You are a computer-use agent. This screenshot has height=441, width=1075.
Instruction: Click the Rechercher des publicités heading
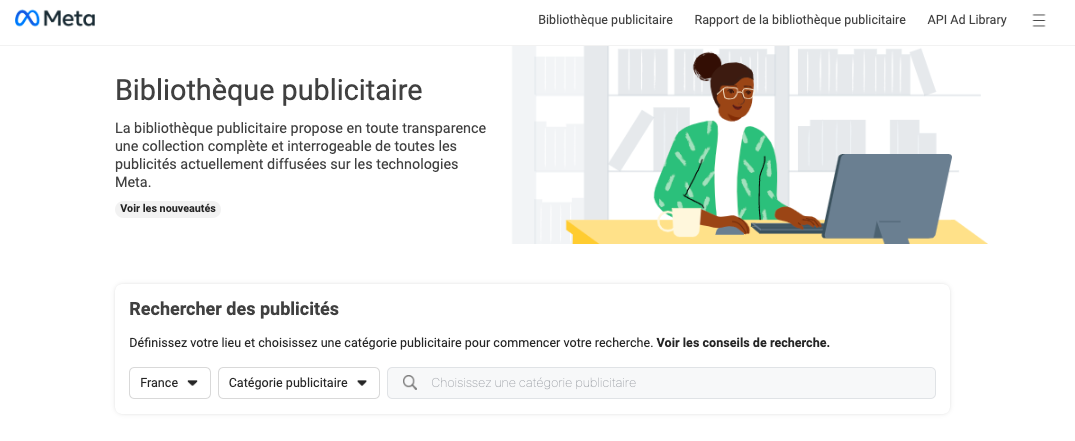[234, 308]
